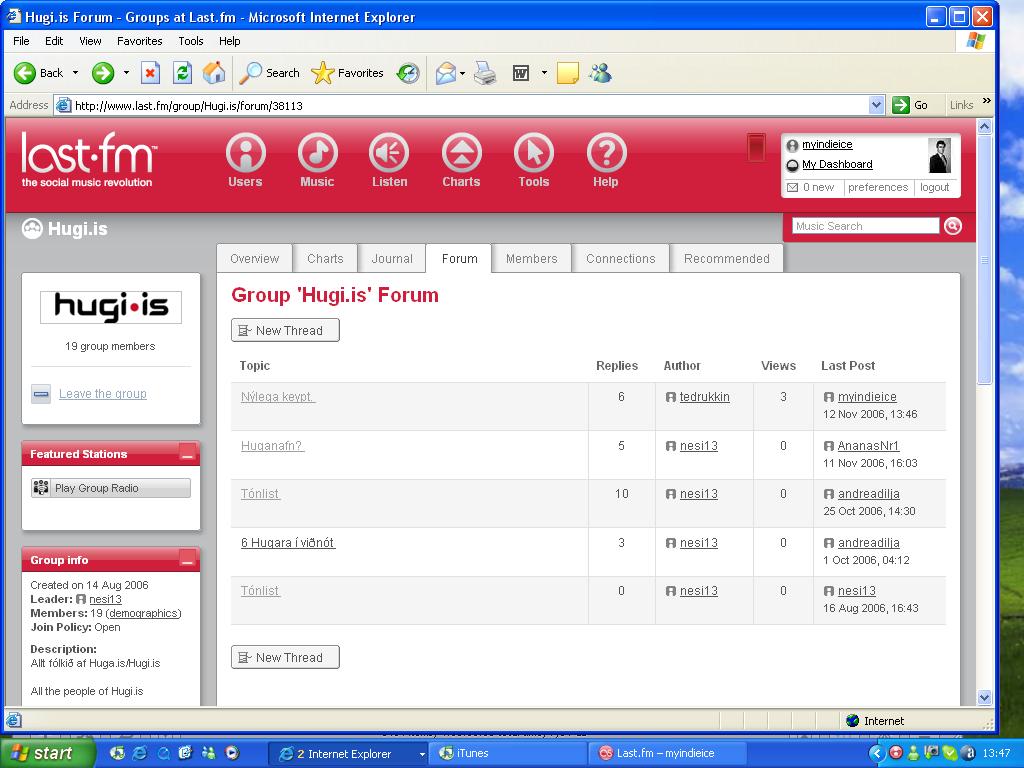
Task: Click the logout link
Action: pos(935,187)
